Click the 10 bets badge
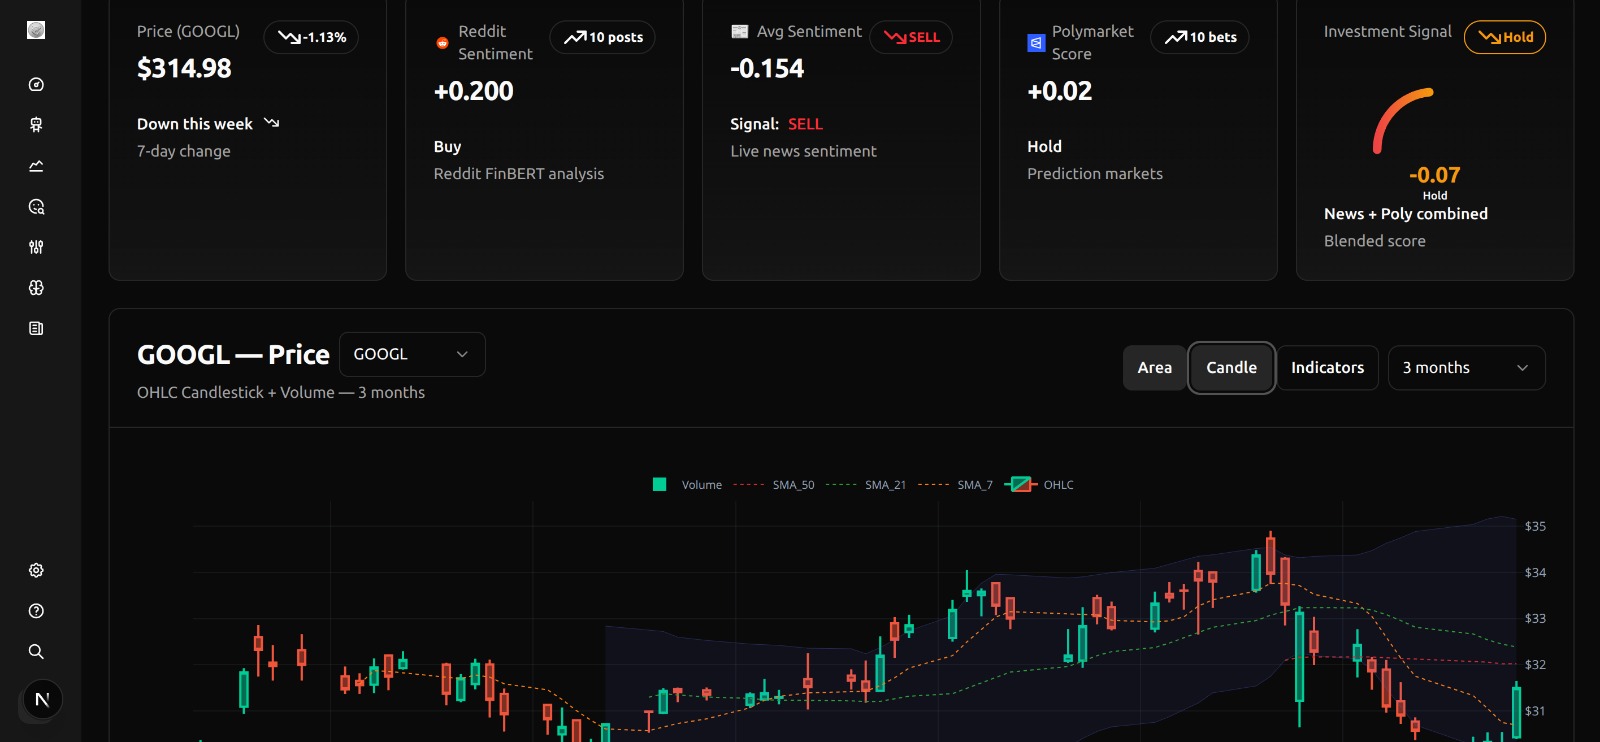 (x=1200, y=37)
